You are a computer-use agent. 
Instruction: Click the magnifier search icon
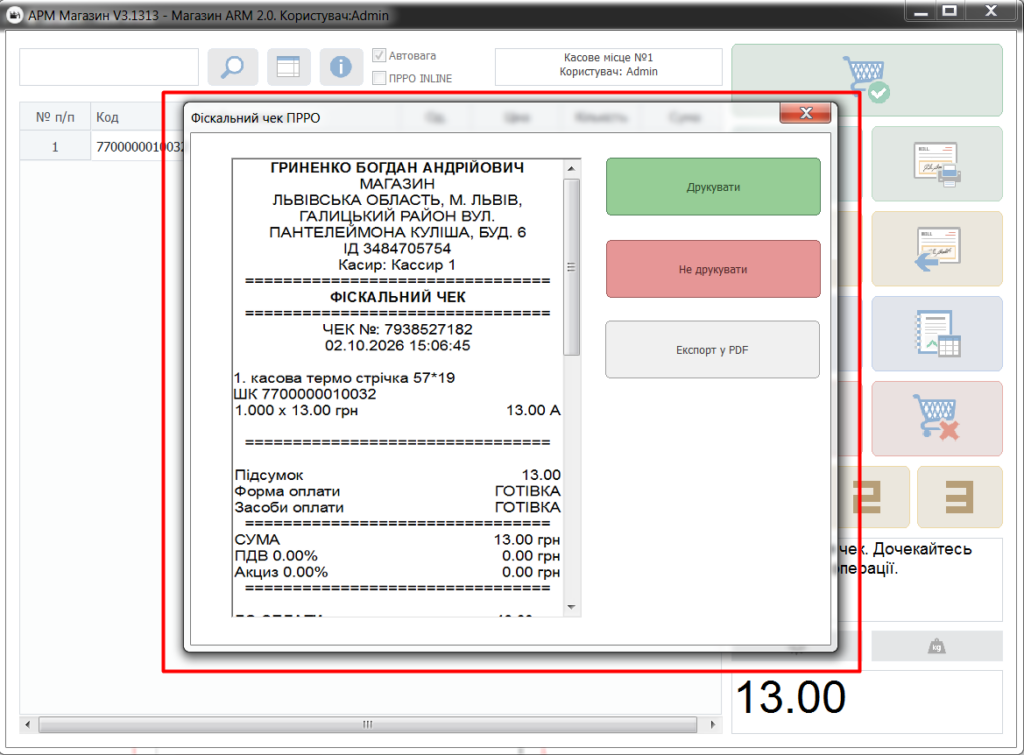pos(232,67)
